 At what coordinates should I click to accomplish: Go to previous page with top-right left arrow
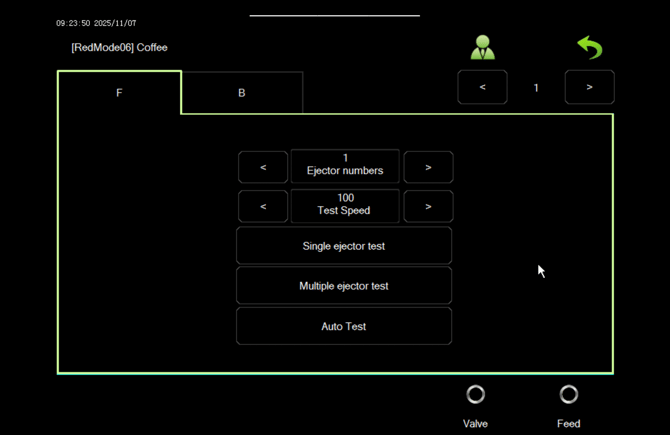pyautogui.click(x=482, y=88)
